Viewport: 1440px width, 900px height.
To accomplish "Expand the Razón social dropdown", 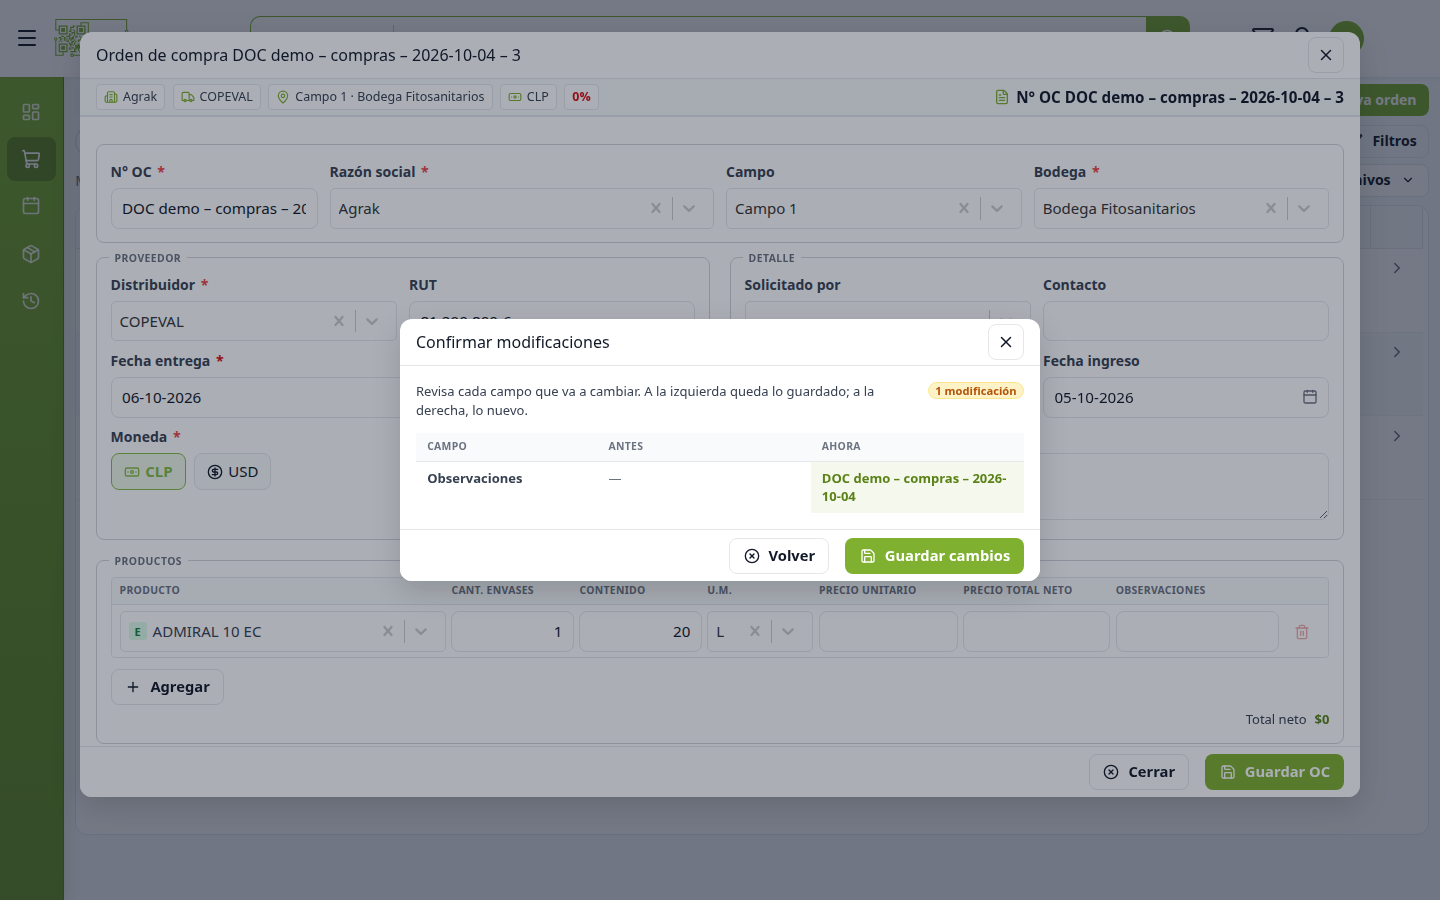I will pyautogui.click(x=689, y=208).
